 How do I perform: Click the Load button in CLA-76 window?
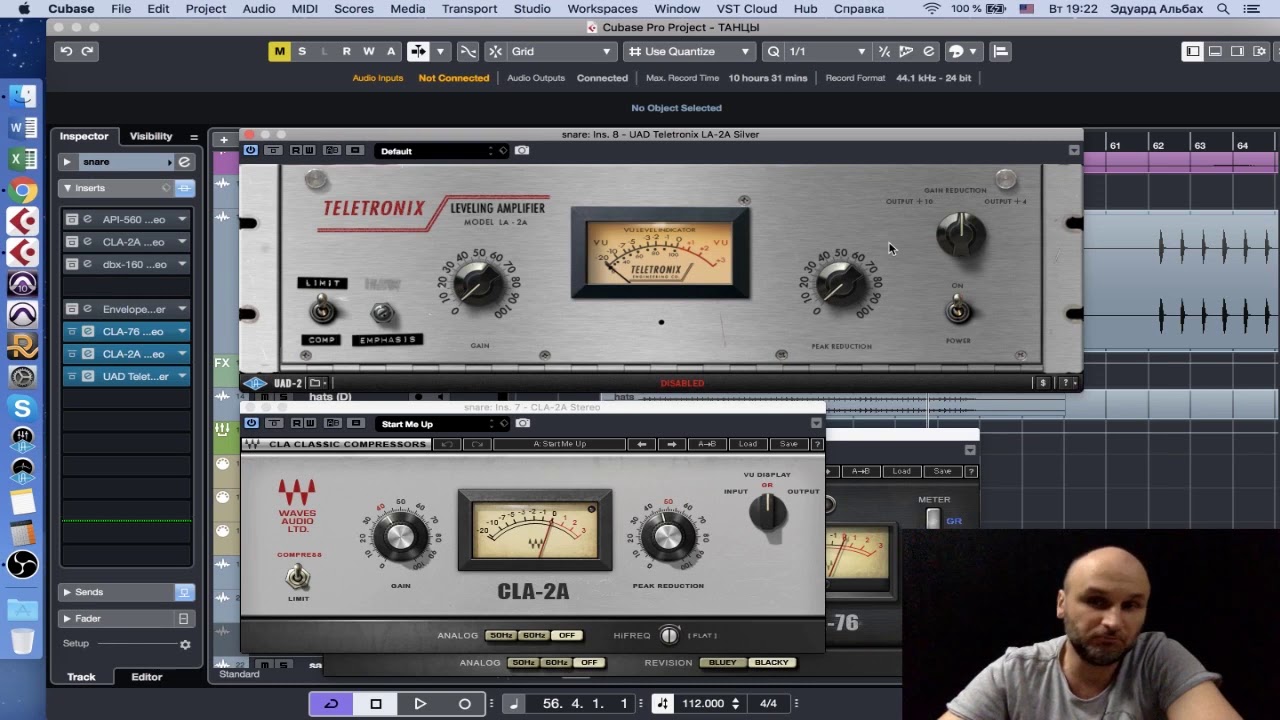pyautogui.click(x=901, y=471)
